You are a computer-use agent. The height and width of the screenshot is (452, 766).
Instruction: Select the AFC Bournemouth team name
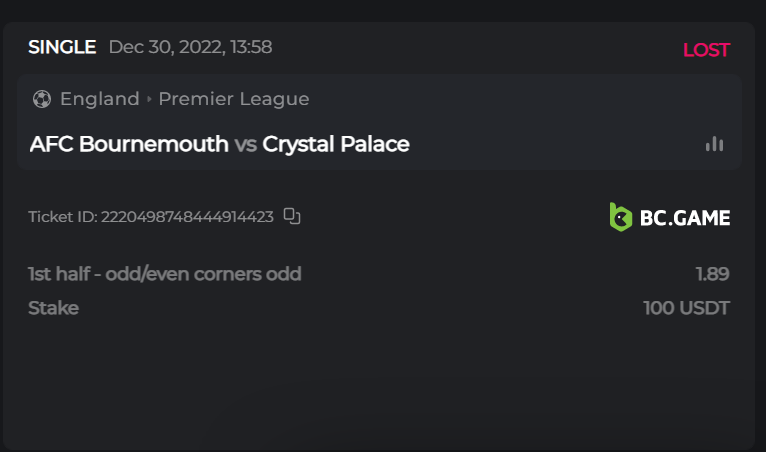tap(129, 144)
